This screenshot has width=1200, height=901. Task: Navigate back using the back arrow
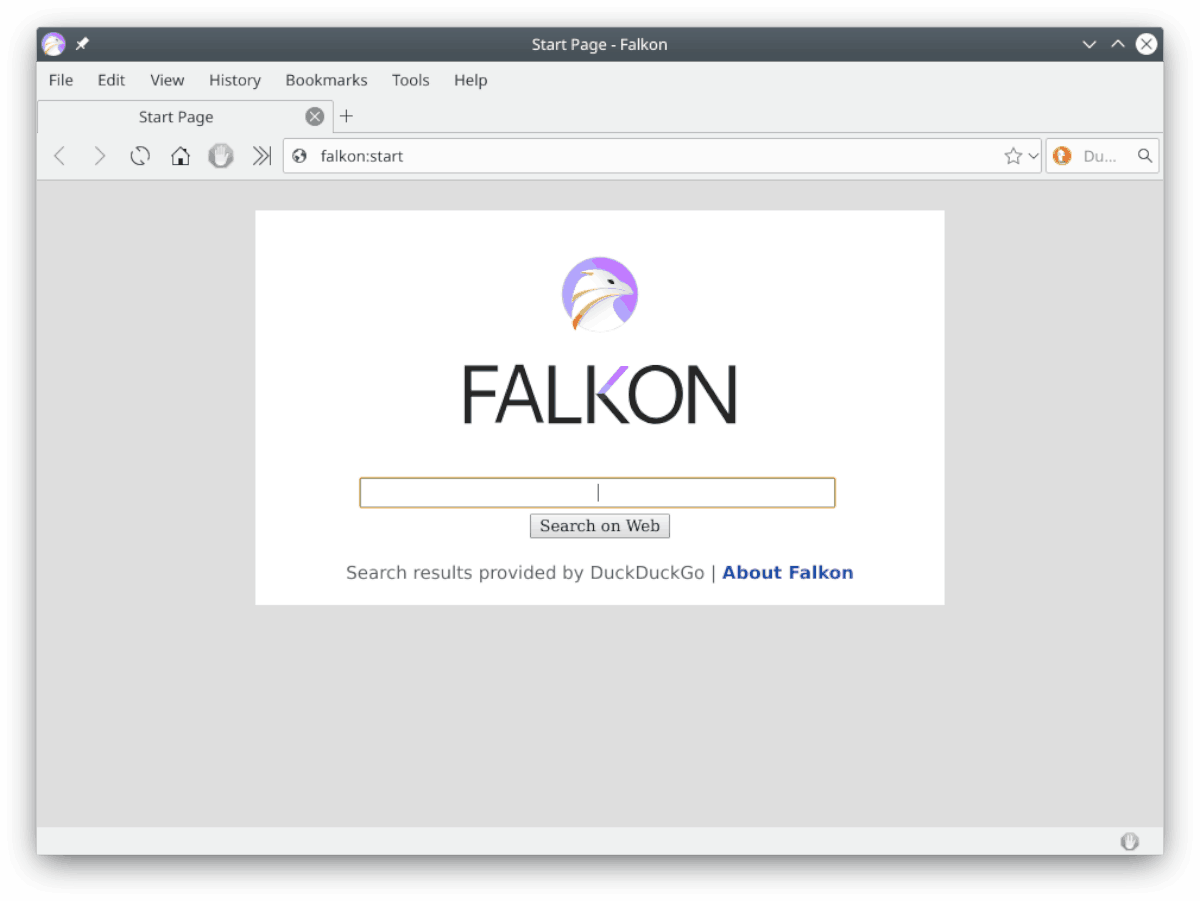pos(59,156)
